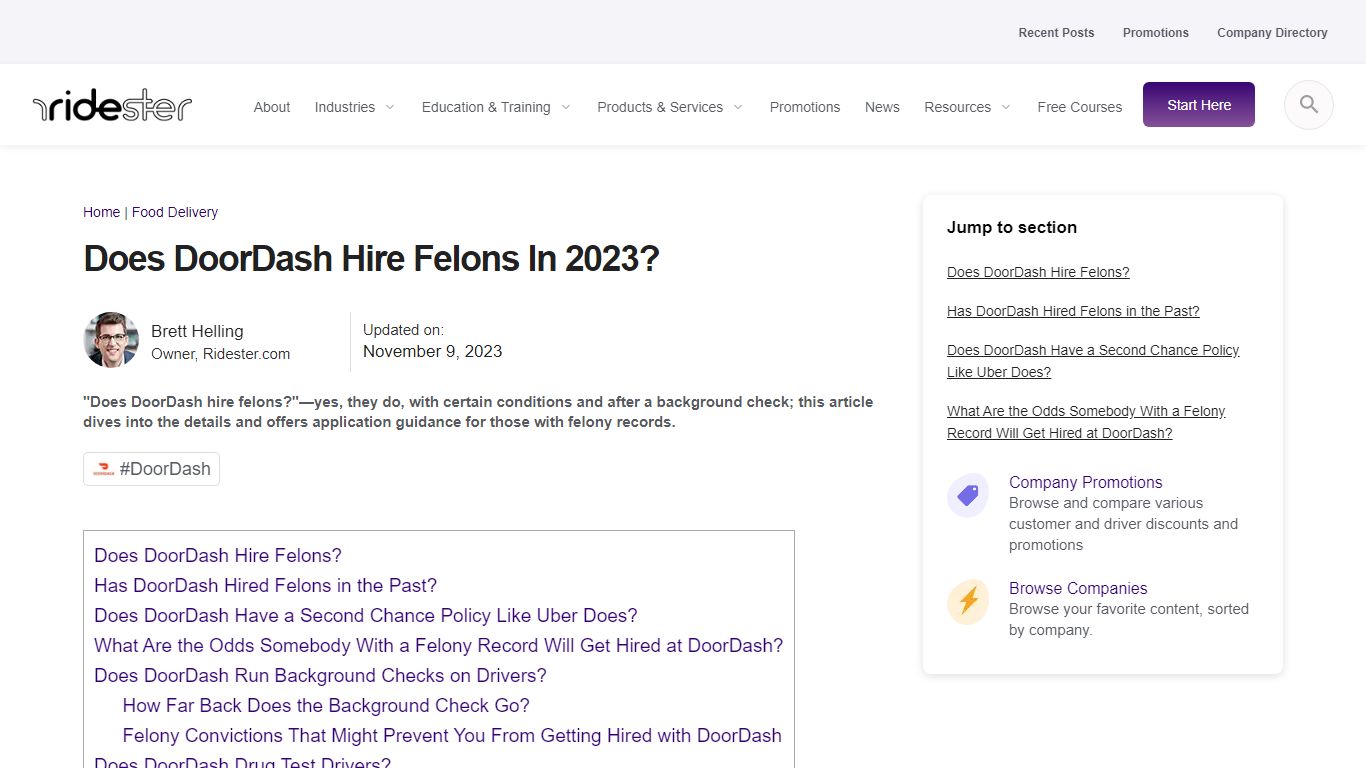Screen dimensions: 1366x768
Task: Open contents entry about Second Chance Policy
Action: tap(365, 615)
